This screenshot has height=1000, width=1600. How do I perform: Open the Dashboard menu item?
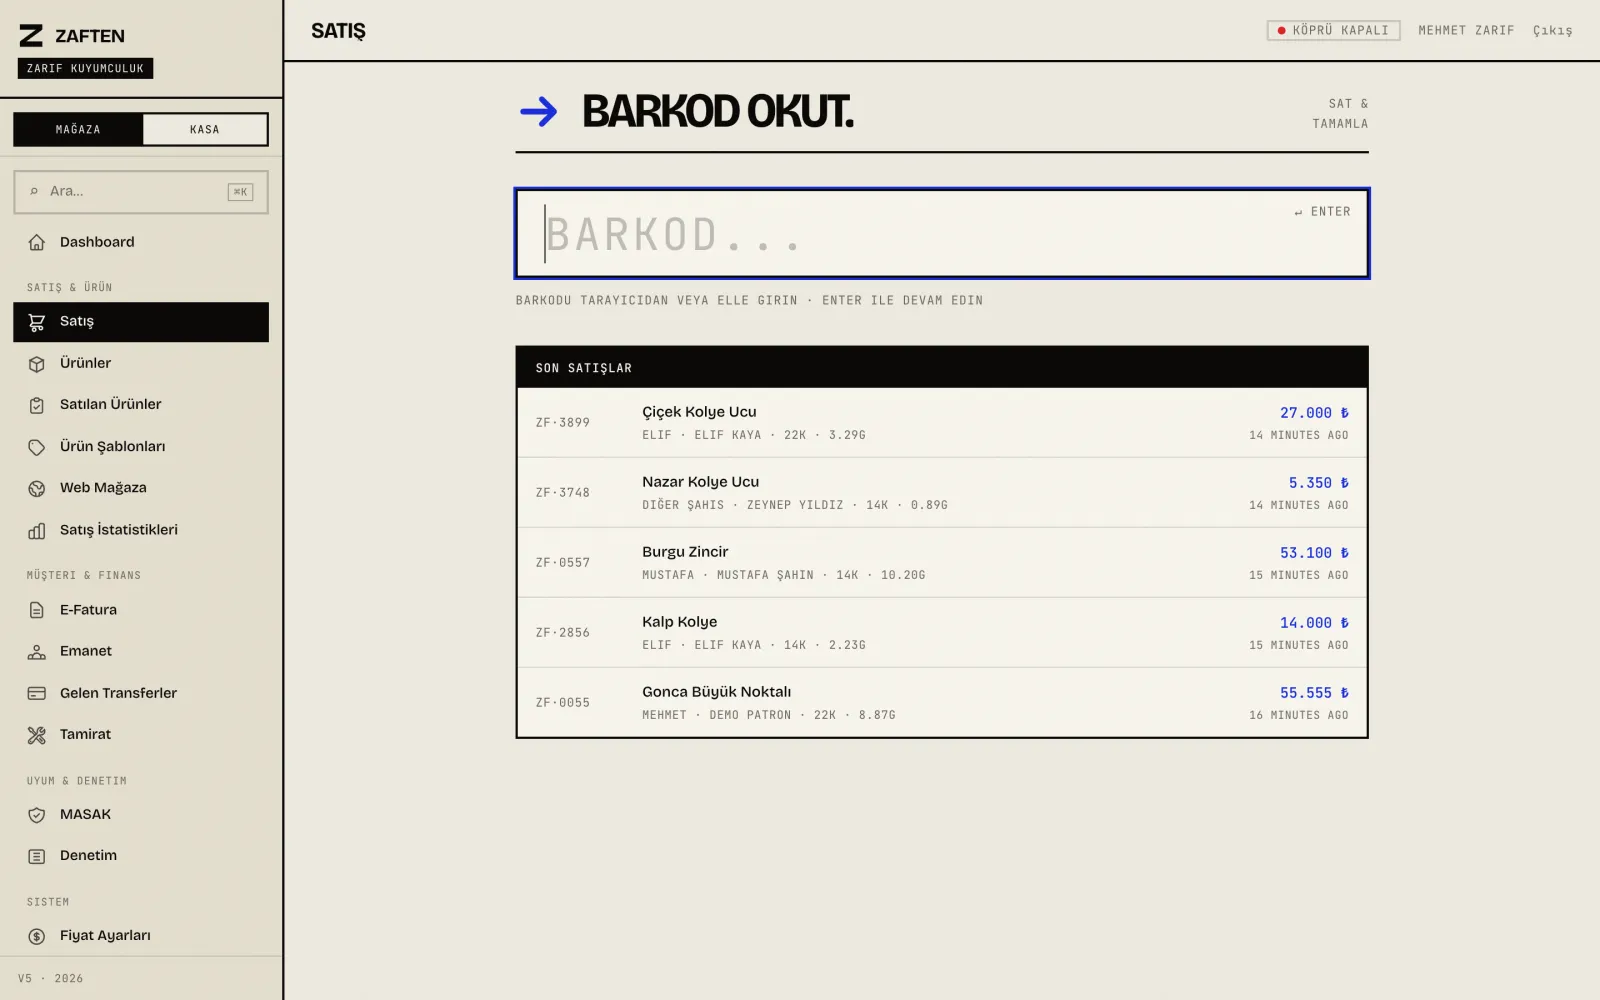coord(141,242)
